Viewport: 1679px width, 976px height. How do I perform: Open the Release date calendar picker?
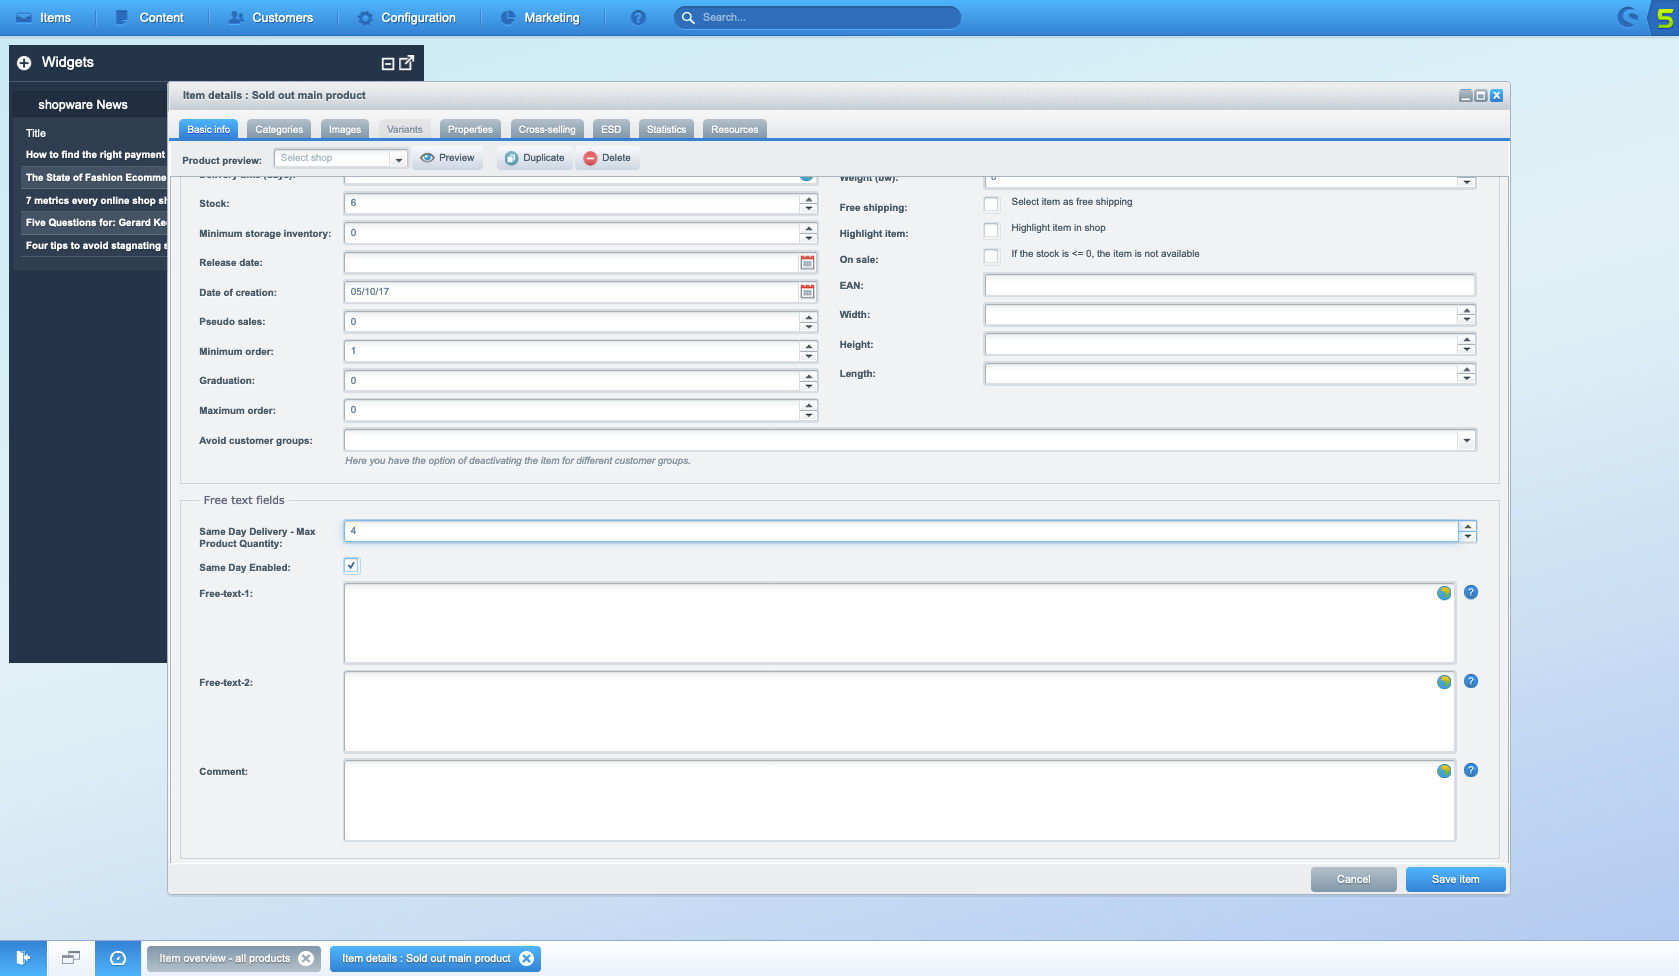point(807,262)
